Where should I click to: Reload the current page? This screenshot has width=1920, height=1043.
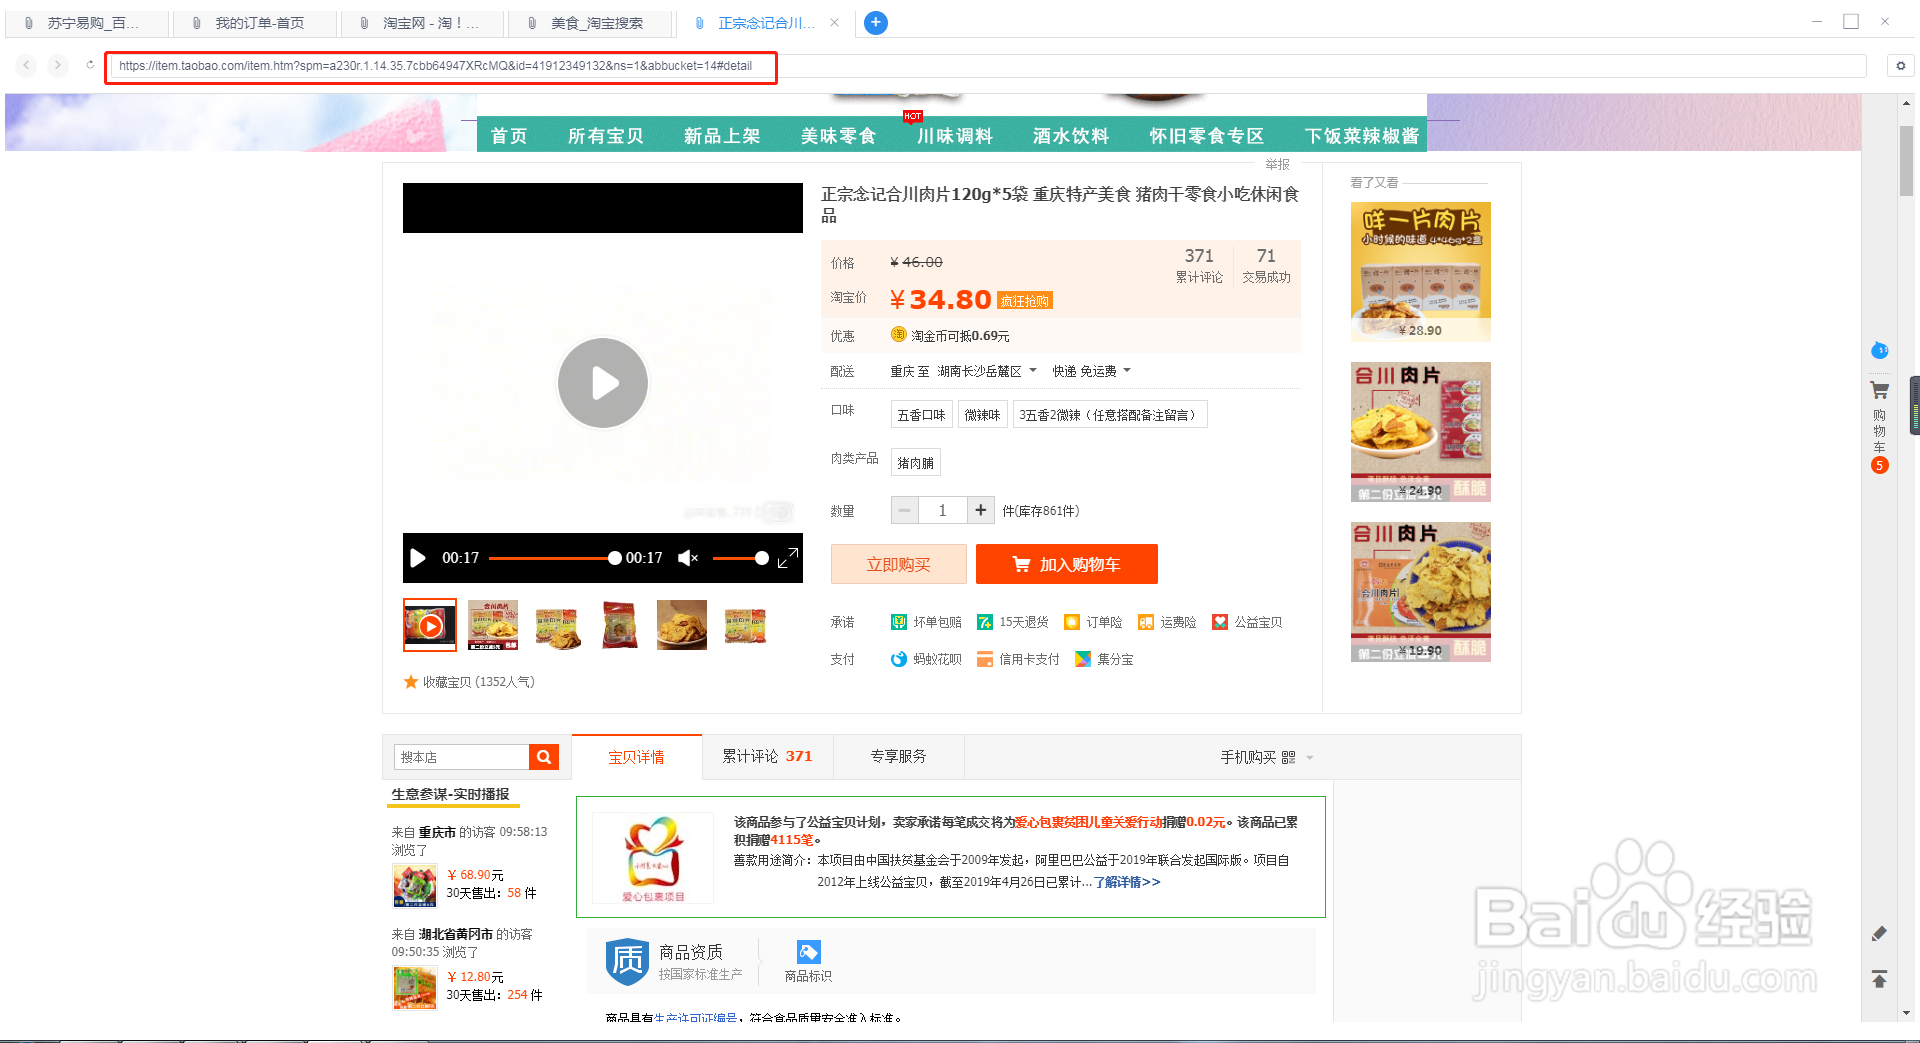[90, 65]
